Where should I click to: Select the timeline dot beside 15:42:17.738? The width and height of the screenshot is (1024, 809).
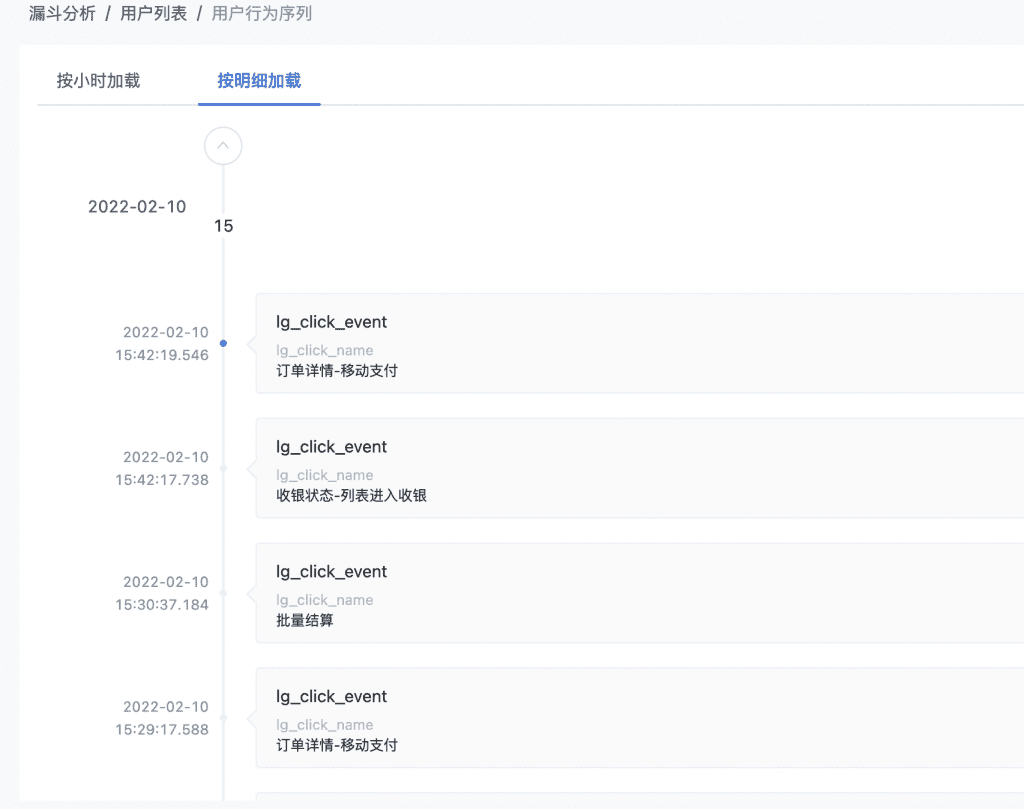(223, 468)
